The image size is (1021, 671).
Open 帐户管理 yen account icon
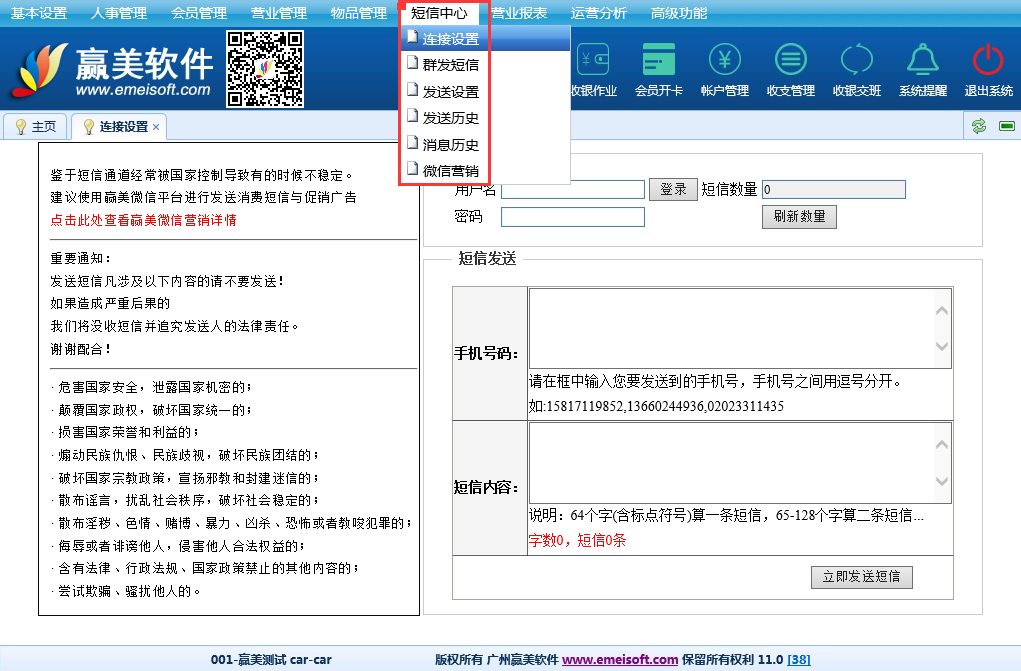point(725,61)
